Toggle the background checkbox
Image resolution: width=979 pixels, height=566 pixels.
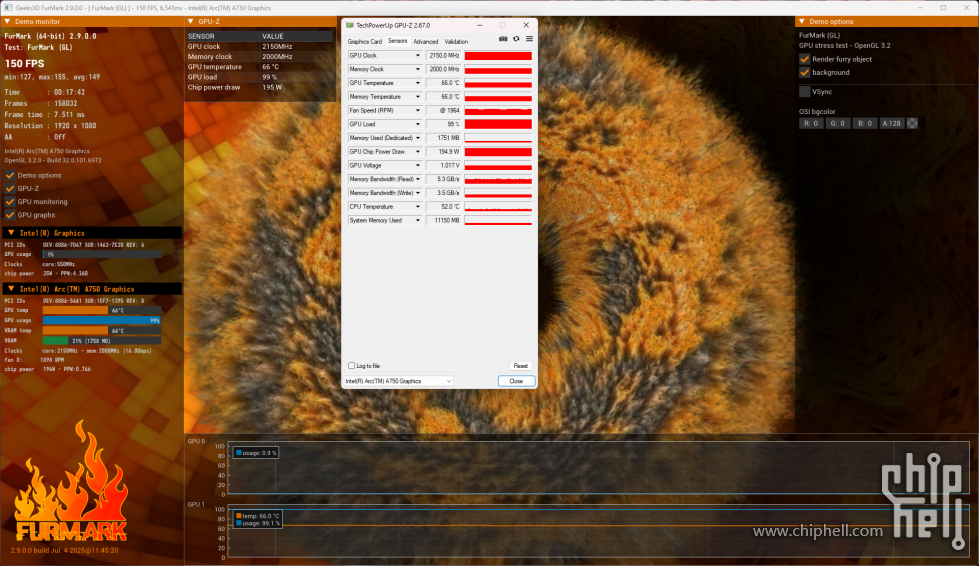[805, 72]
